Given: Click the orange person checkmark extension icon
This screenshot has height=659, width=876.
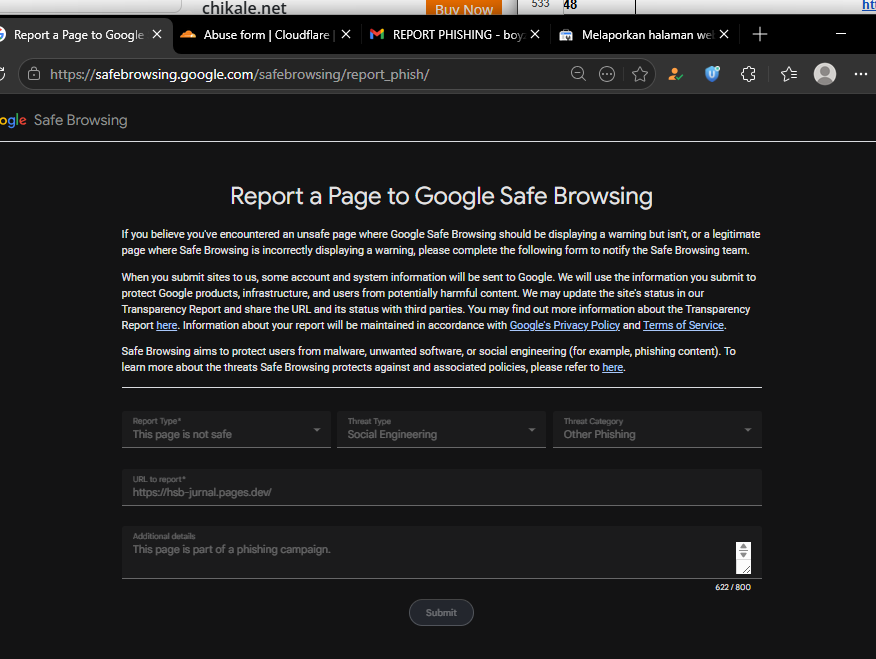Looking at the screenshot, I should click(675, 74).
